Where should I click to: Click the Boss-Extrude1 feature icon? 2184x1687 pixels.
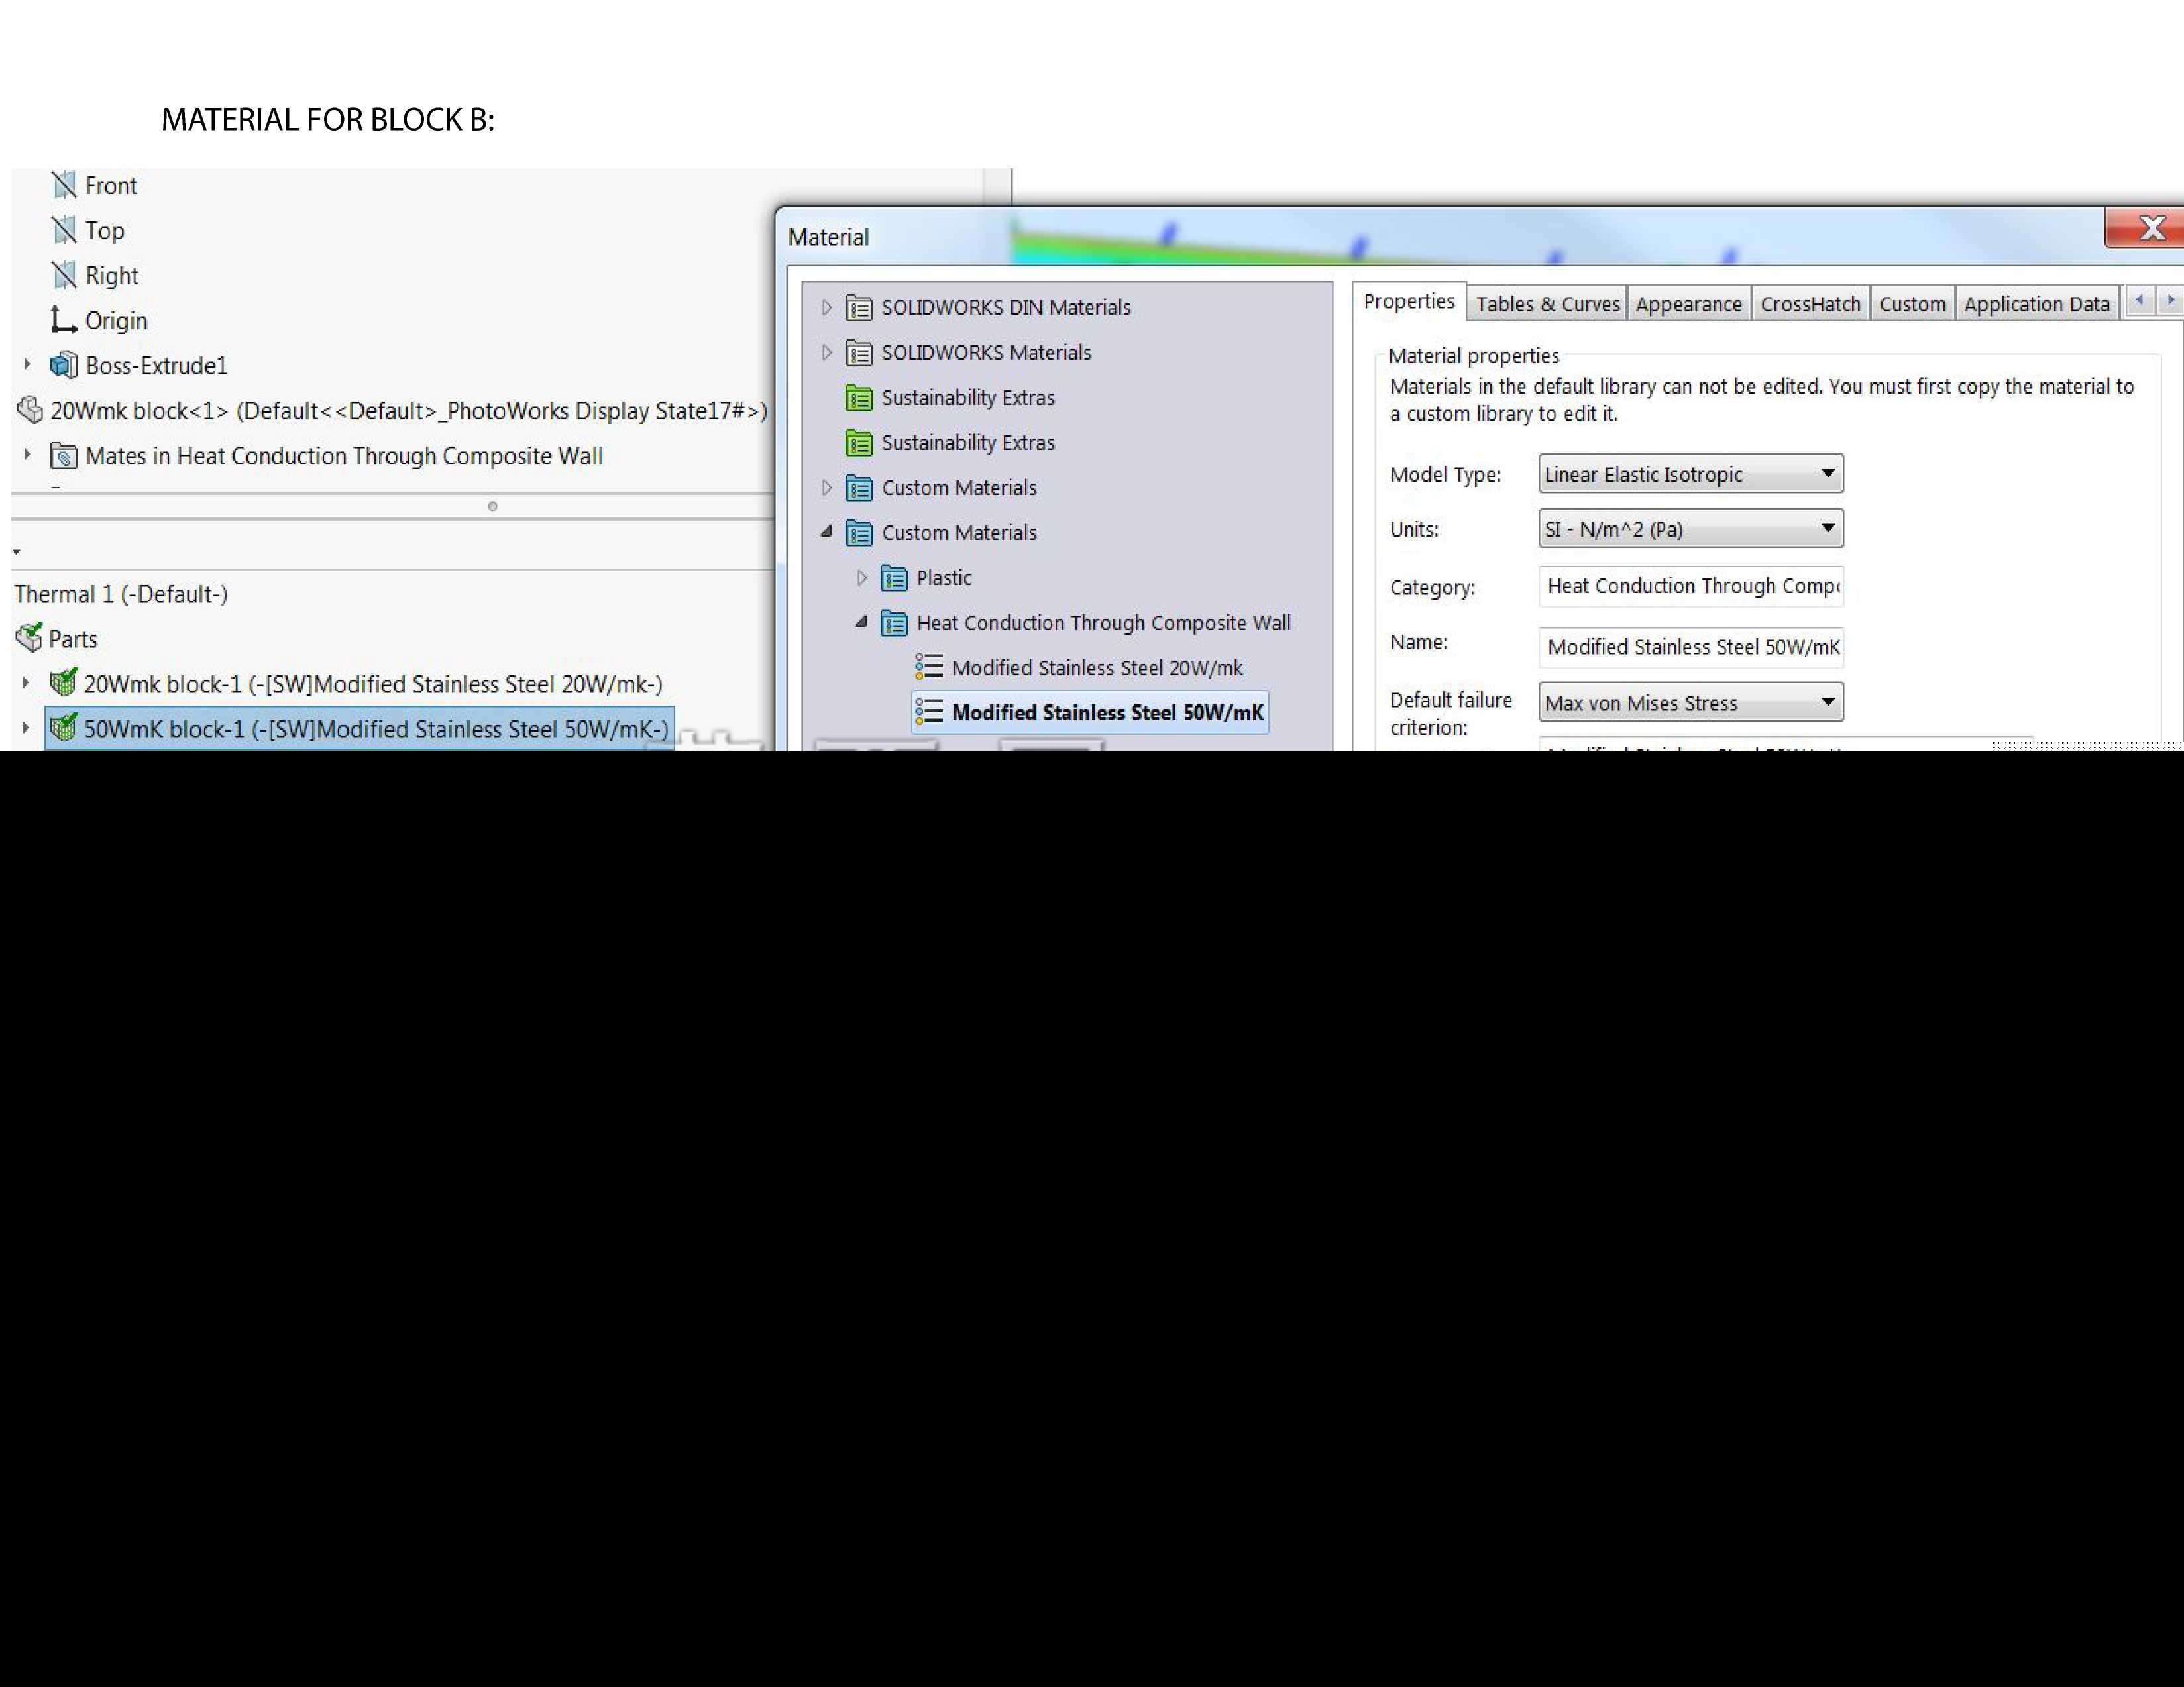64,365
